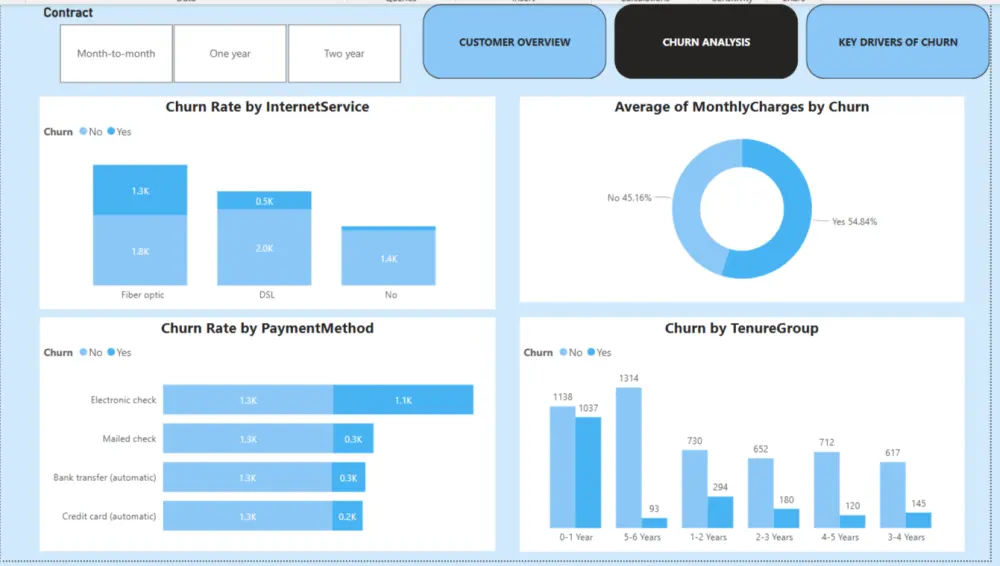Click the 'Churn Rate by InternetService' title
Image resolution: width=1000 pixels, height=566 pixels.
267,107
